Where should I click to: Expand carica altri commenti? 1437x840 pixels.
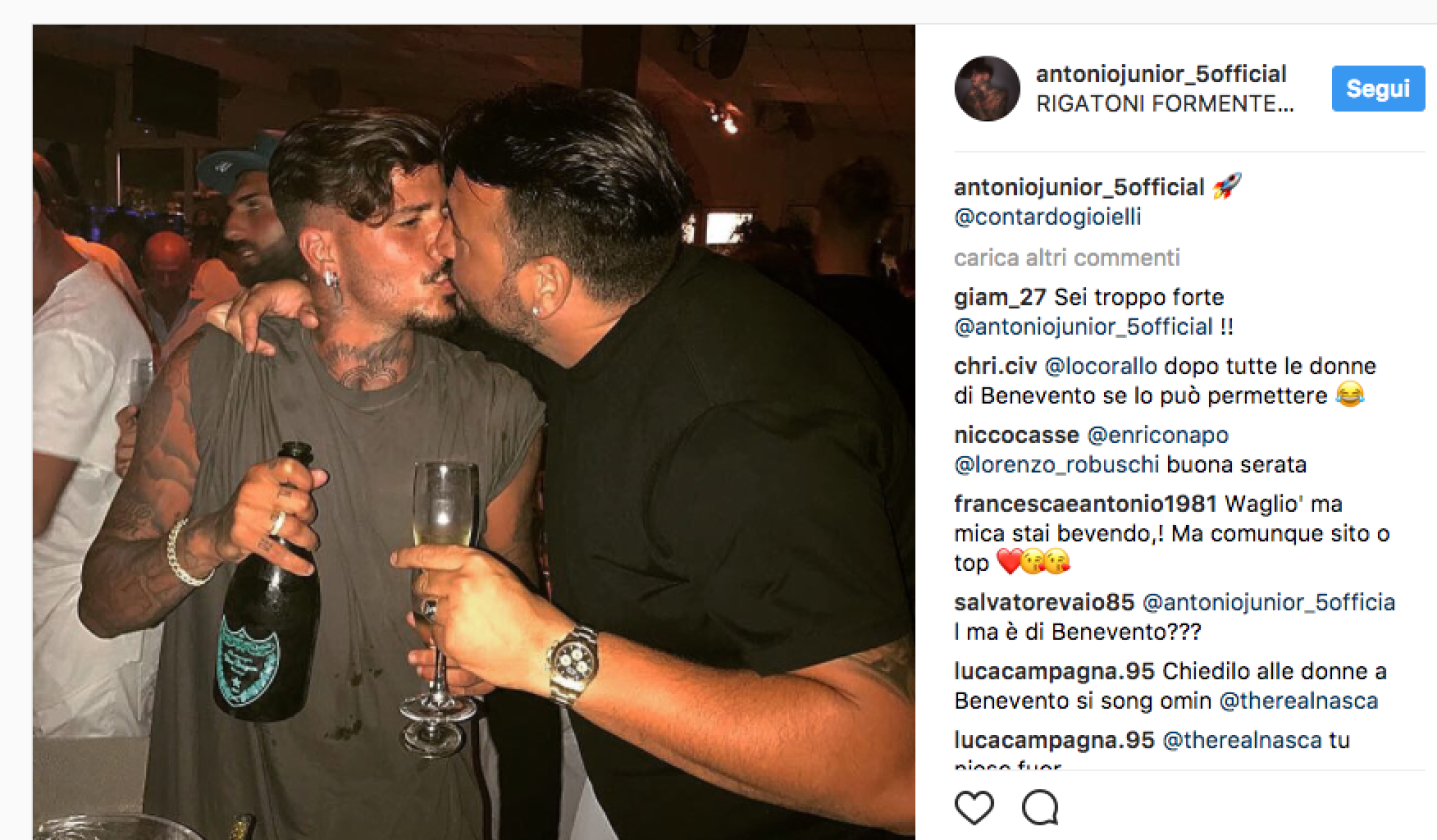[1067, 258]
